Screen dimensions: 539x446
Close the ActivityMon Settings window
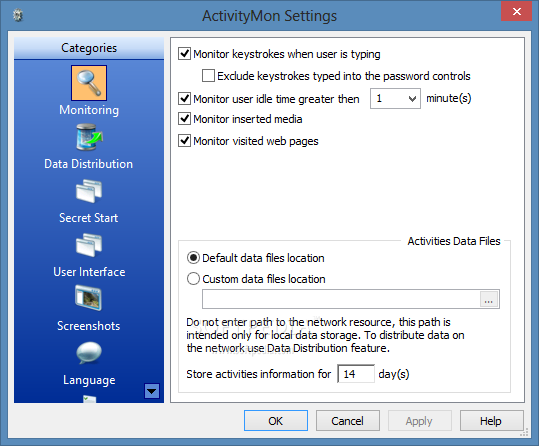tap(516, 11)
